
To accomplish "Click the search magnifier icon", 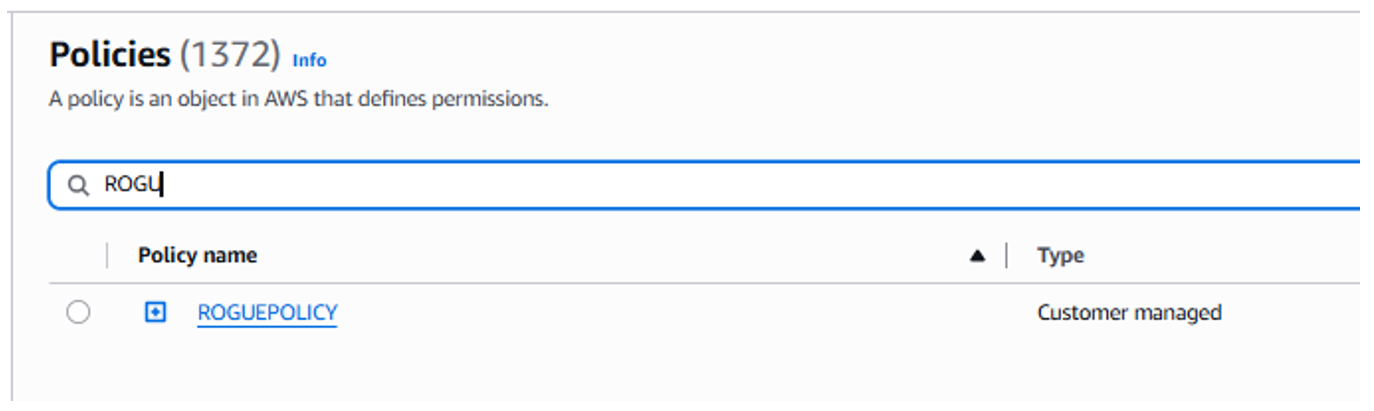I will [x=77, y=185].
